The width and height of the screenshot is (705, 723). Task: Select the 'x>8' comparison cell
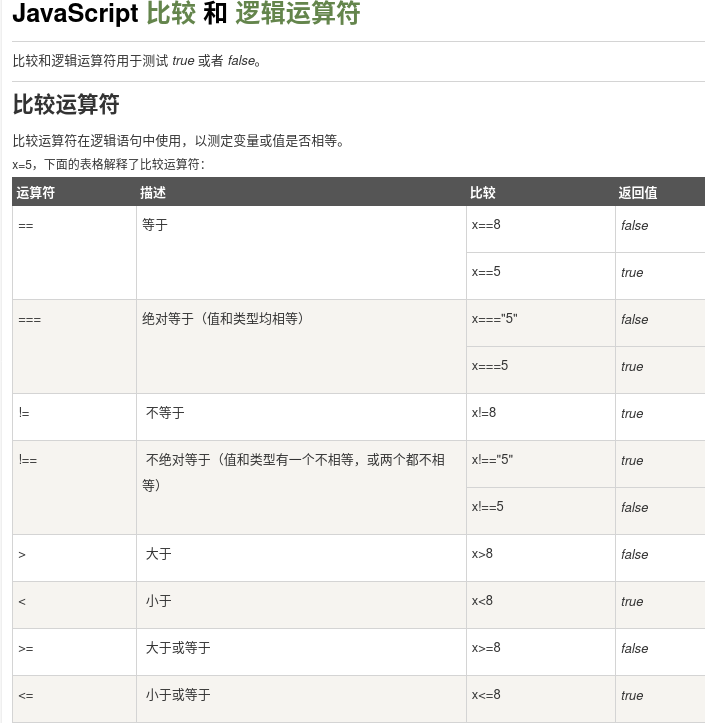[541, 558]
